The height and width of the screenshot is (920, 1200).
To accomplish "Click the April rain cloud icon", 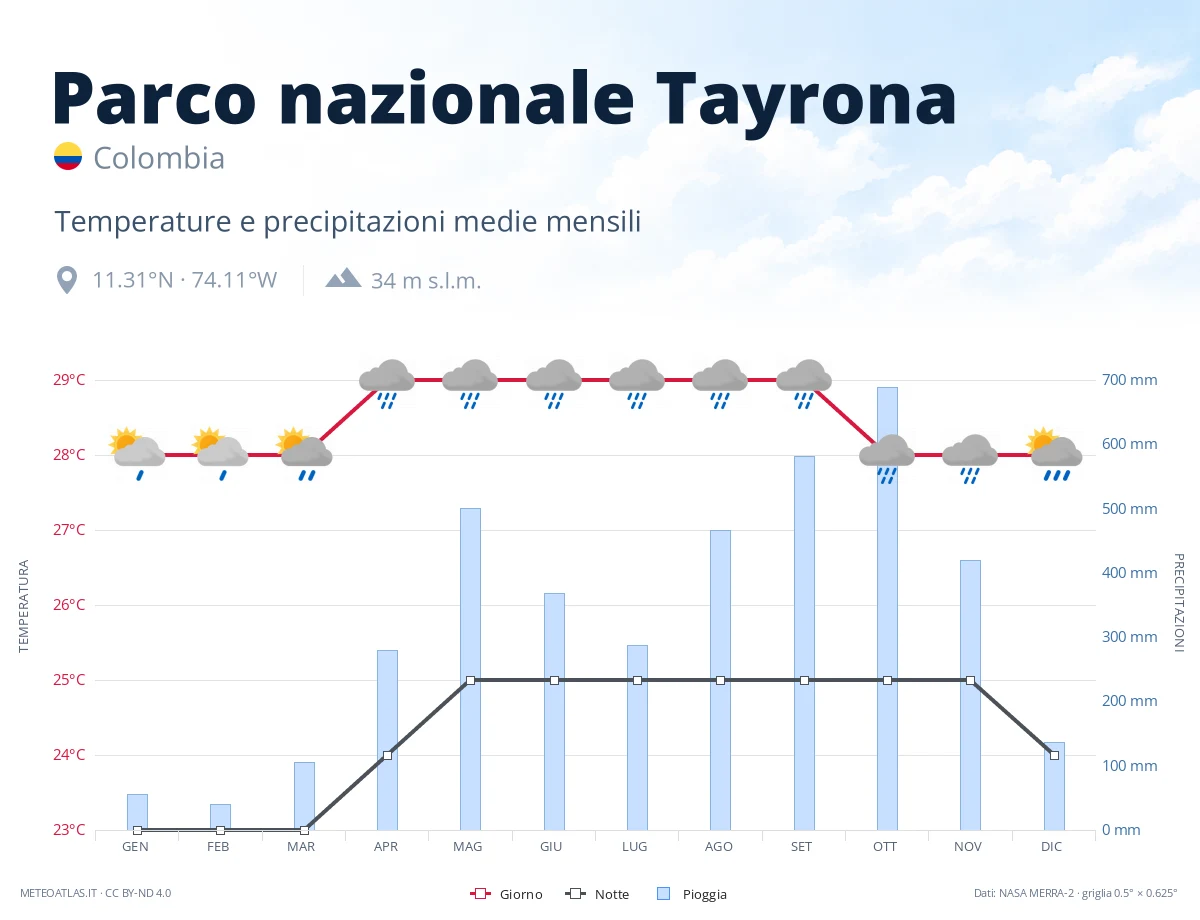I will (x=387, y=385).
